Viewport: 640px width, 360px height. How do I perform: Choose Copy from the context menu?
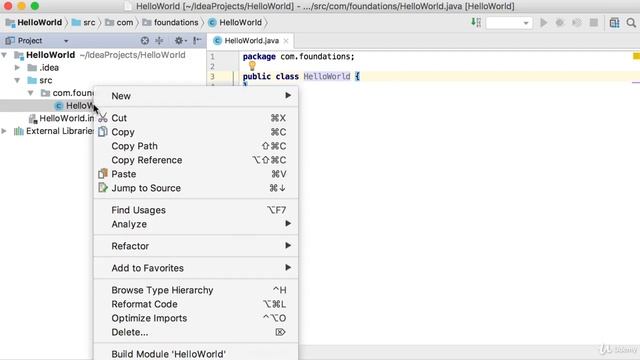196,132
